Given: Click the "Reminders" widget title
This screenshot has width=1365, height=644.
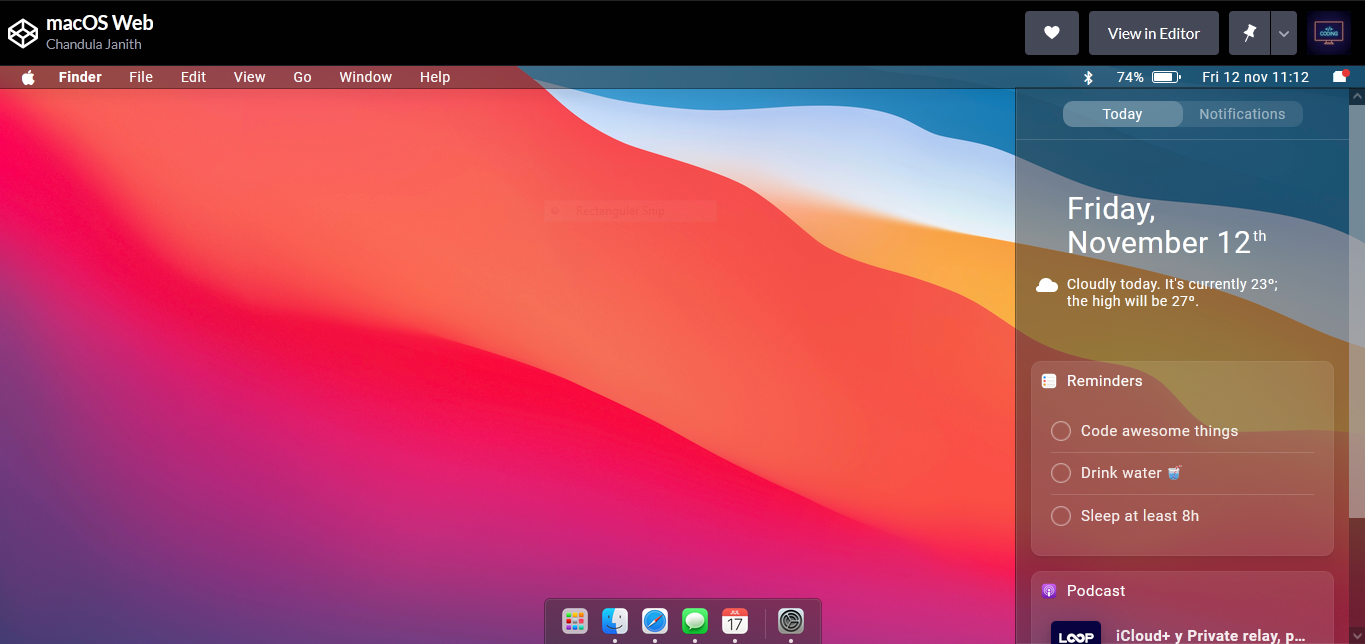Looking at the screenshot, I should [x=1104, y=381].
